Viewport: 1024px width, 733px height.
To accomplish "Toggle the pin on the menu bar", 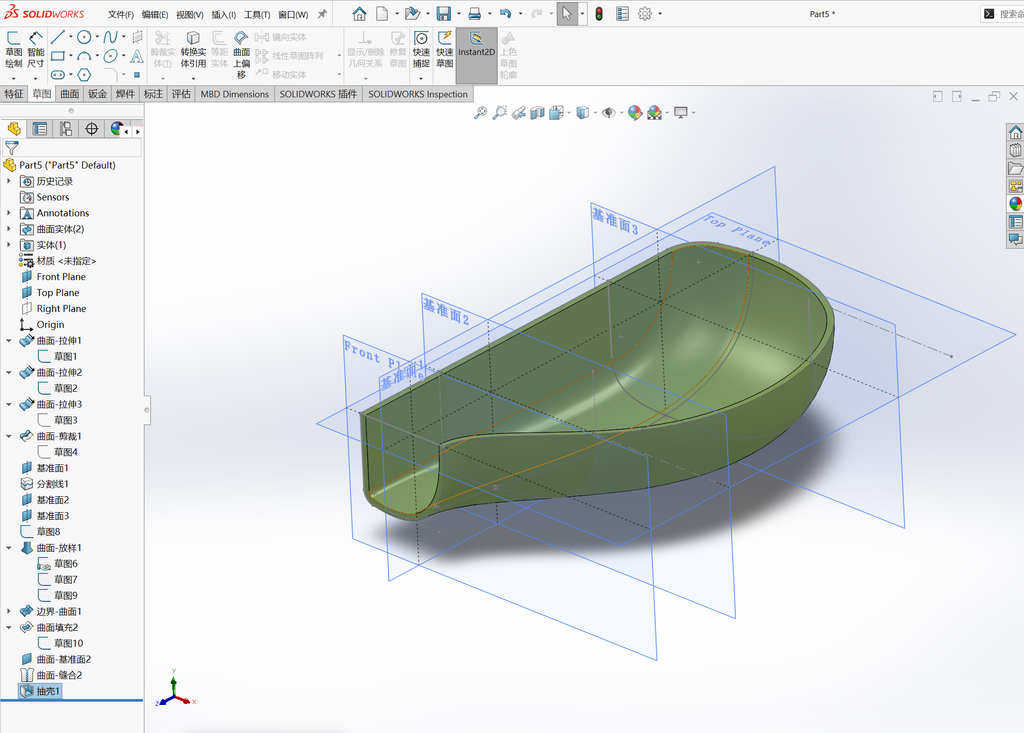I will pyautogui.click(x=322, y=14).
